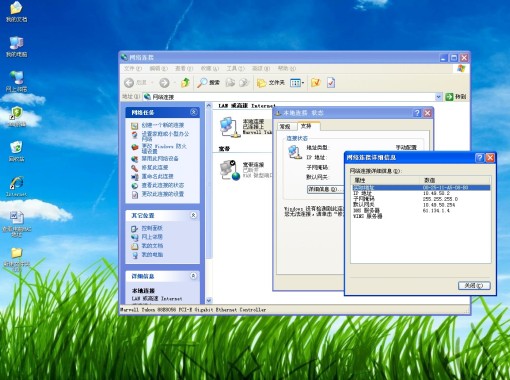Collapse the 网络任务 panel

(x=194, y=112)
